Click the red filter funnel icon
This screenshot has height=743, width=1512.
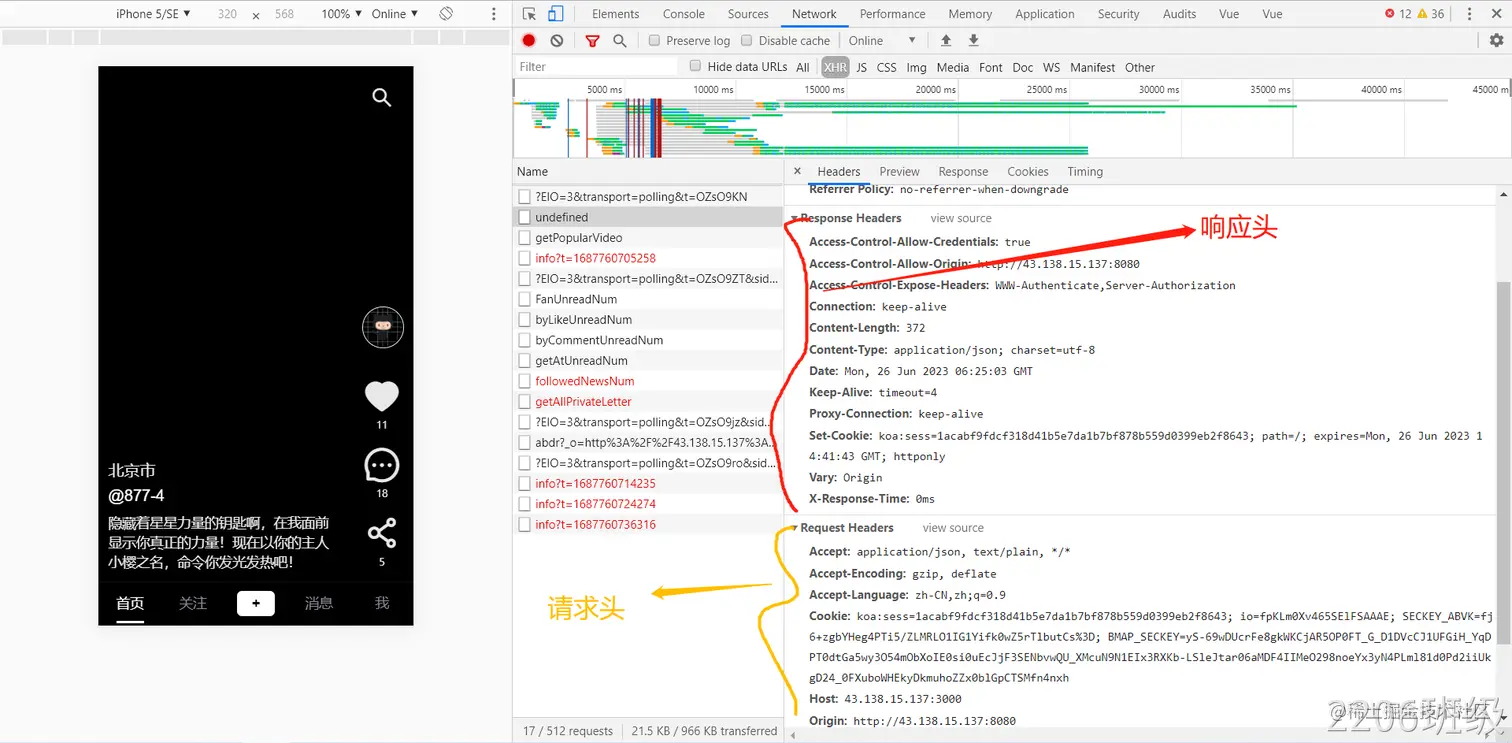point(592,41)
